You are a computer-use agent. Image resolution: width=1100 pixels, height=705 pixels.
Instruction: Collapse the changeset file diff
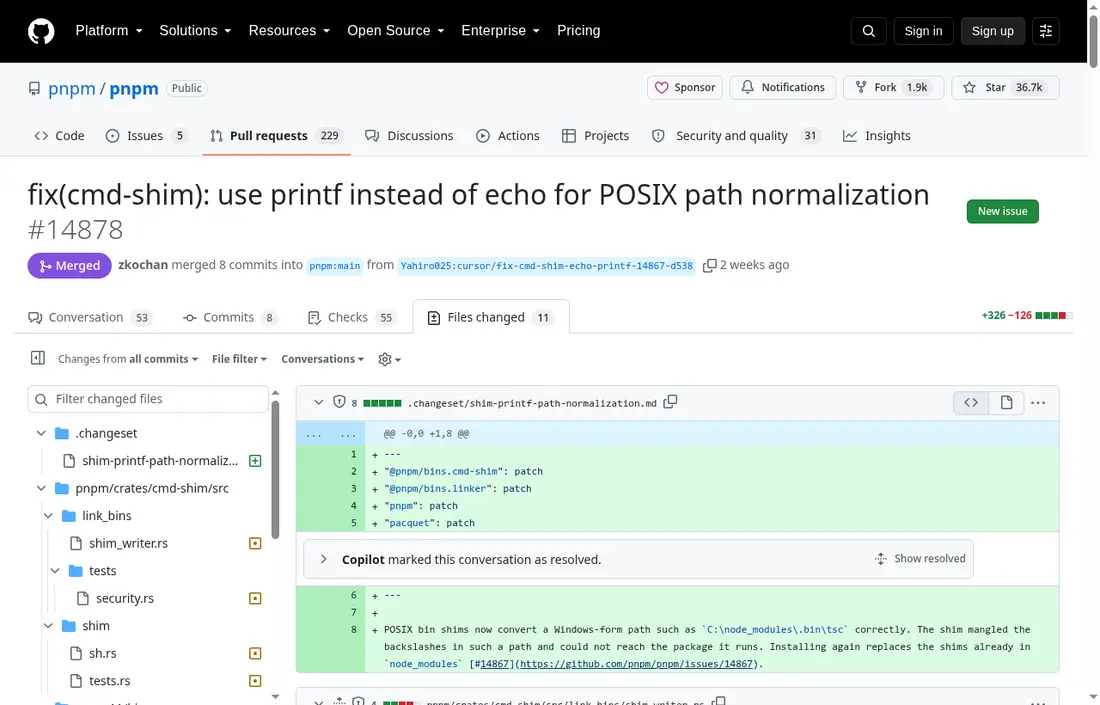318,403
